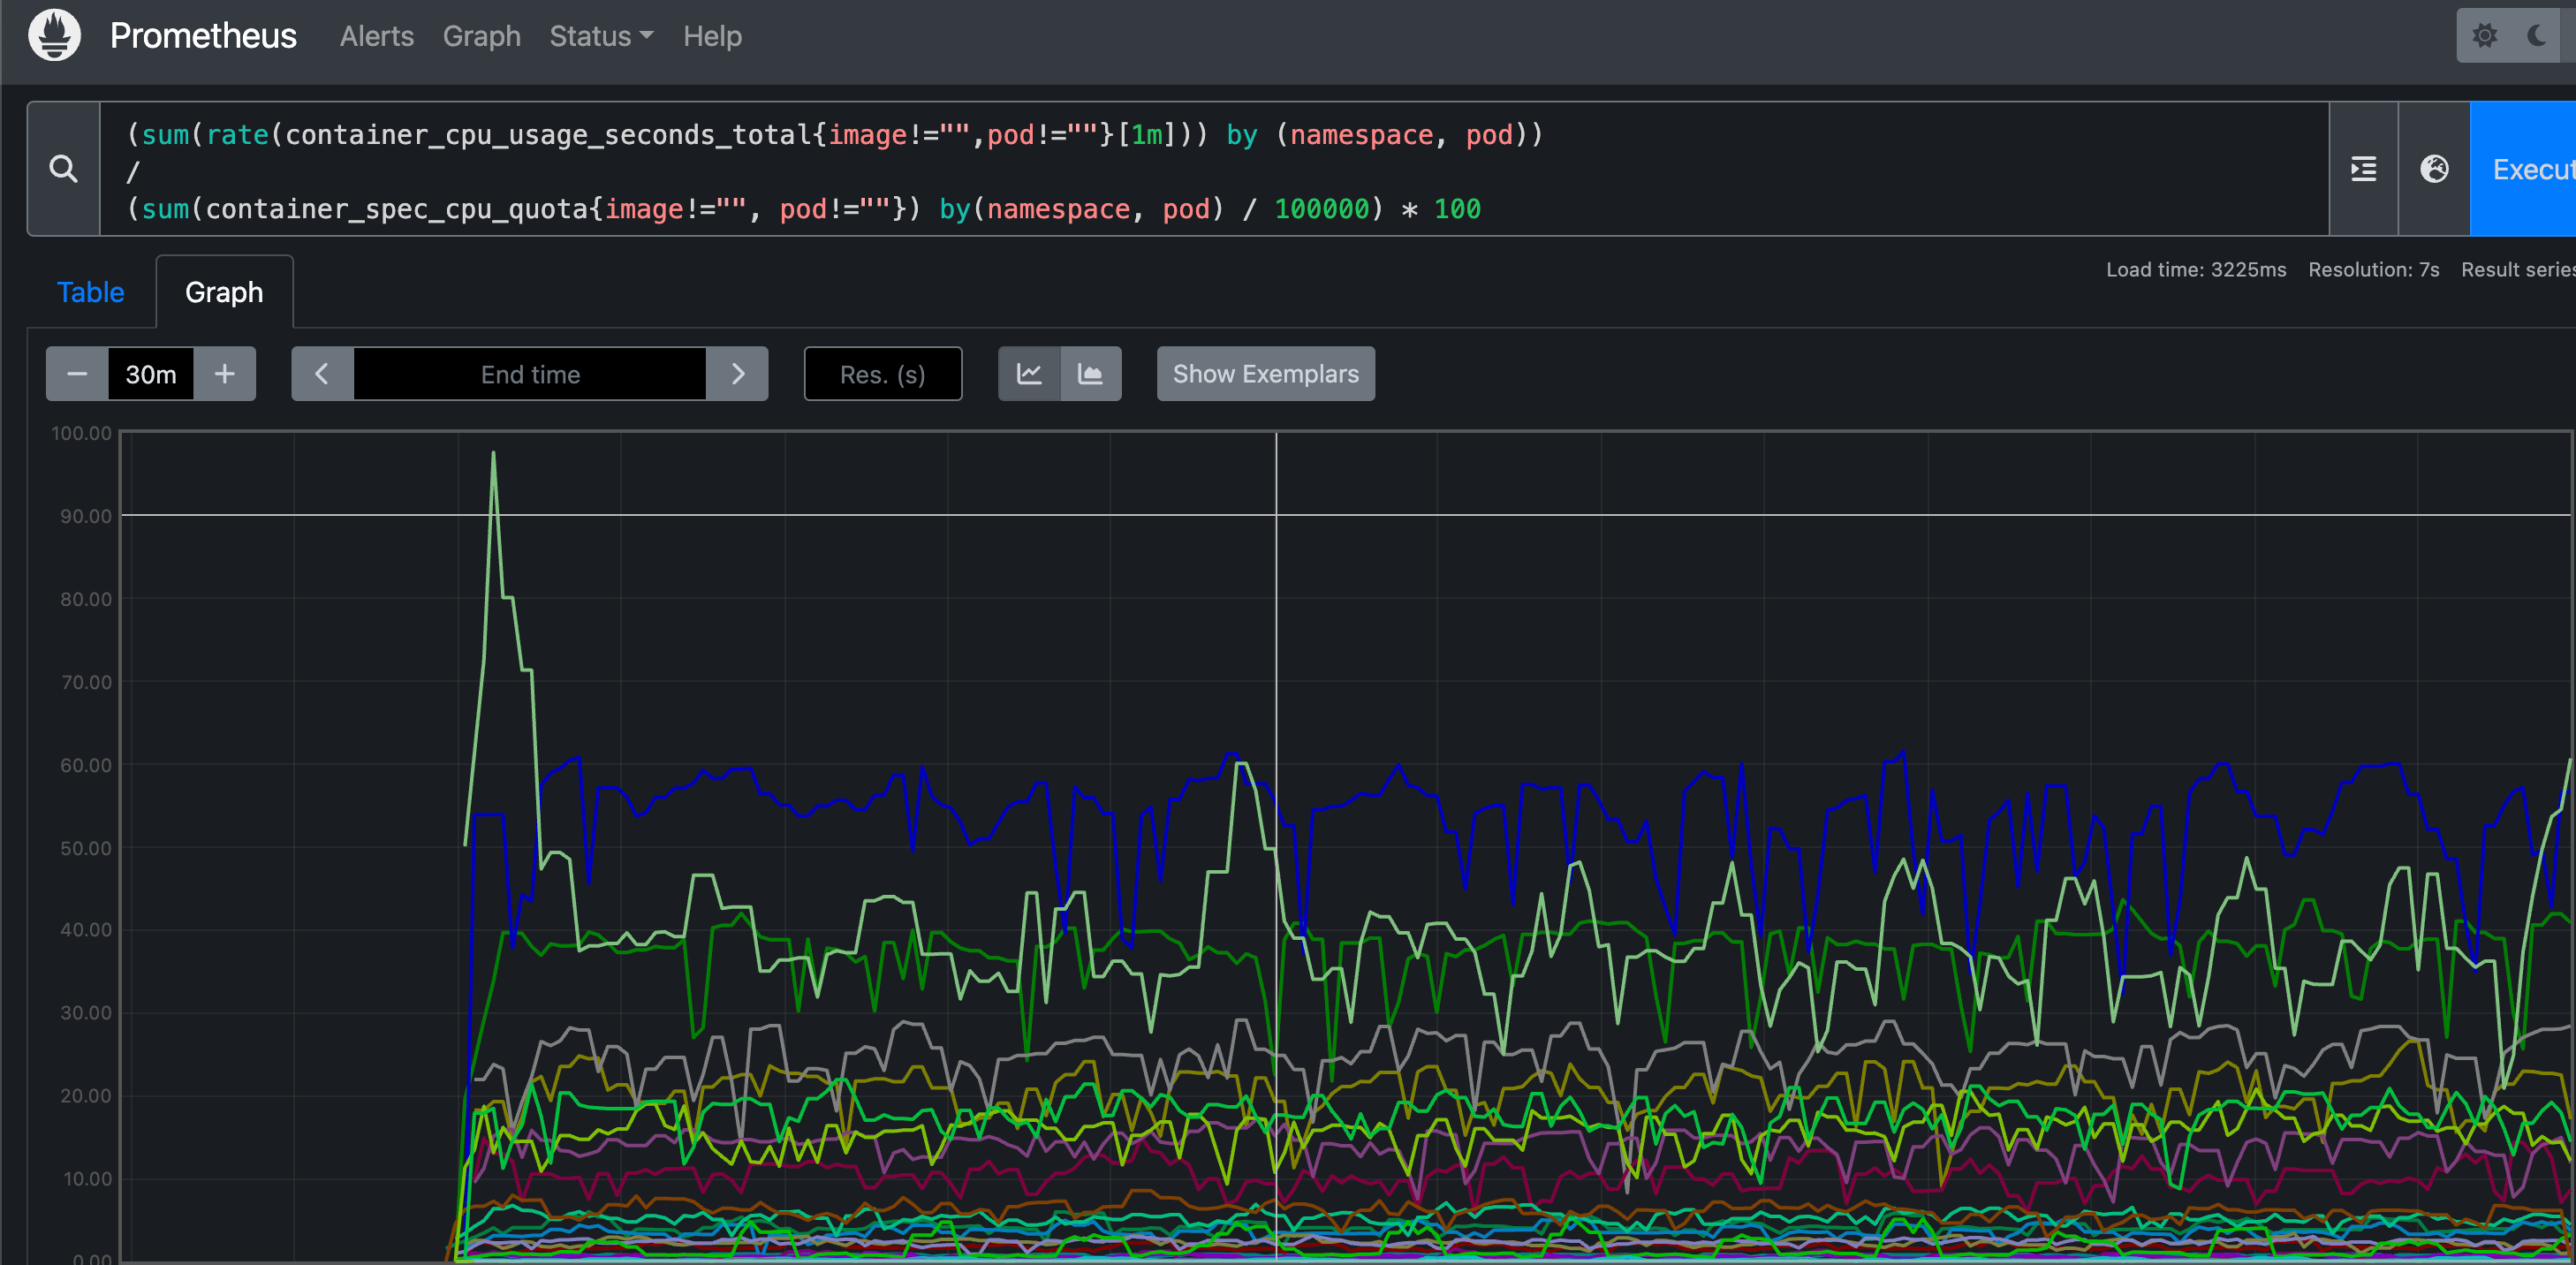Screen dimensions: 2576x1265
Task: Click the search magnifier icon
Action: click(x=63, y=169)
